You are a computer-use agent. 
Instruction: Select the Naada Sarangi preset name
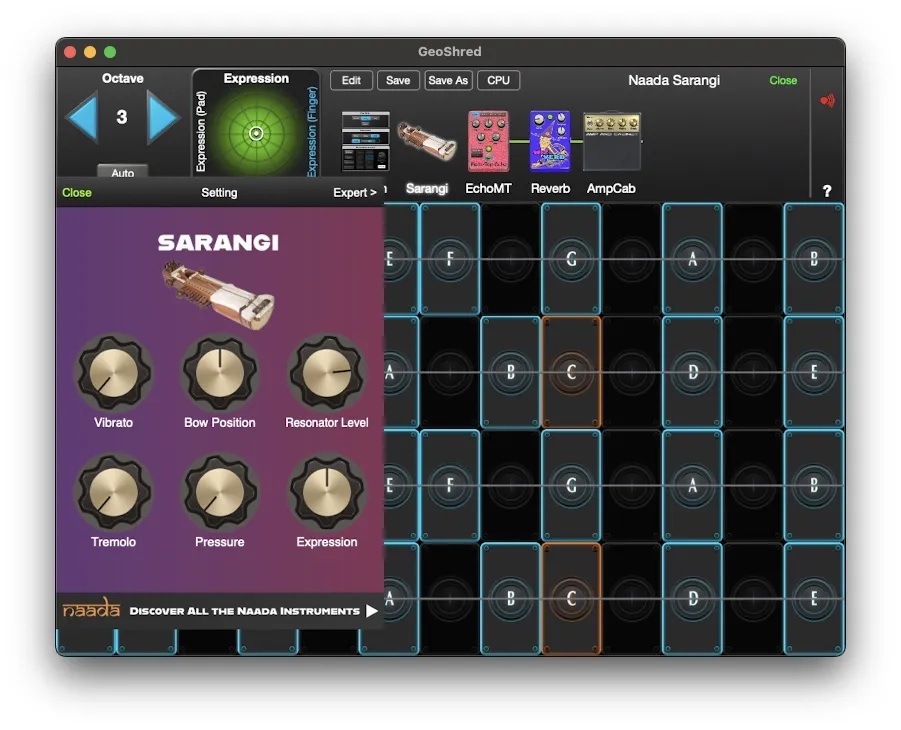(x=673, y=80)
